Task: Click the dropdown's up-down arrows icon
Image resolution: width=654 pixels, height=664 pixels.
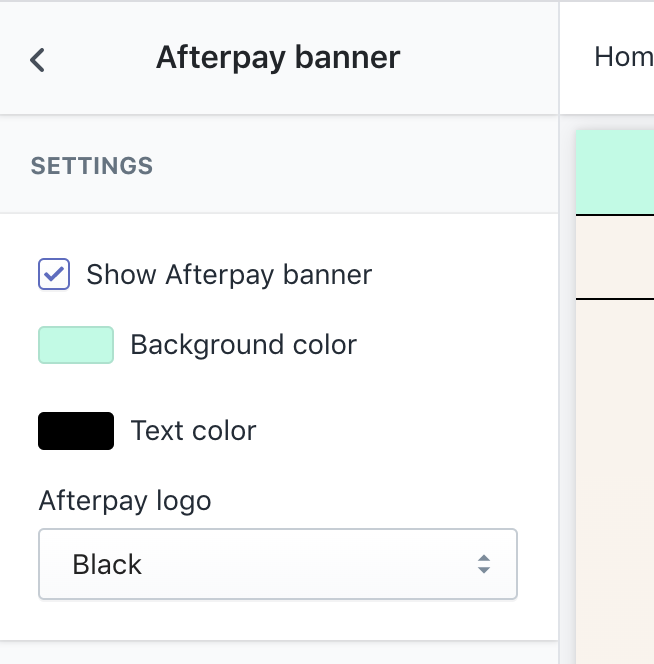Action: tap(484, 564)
